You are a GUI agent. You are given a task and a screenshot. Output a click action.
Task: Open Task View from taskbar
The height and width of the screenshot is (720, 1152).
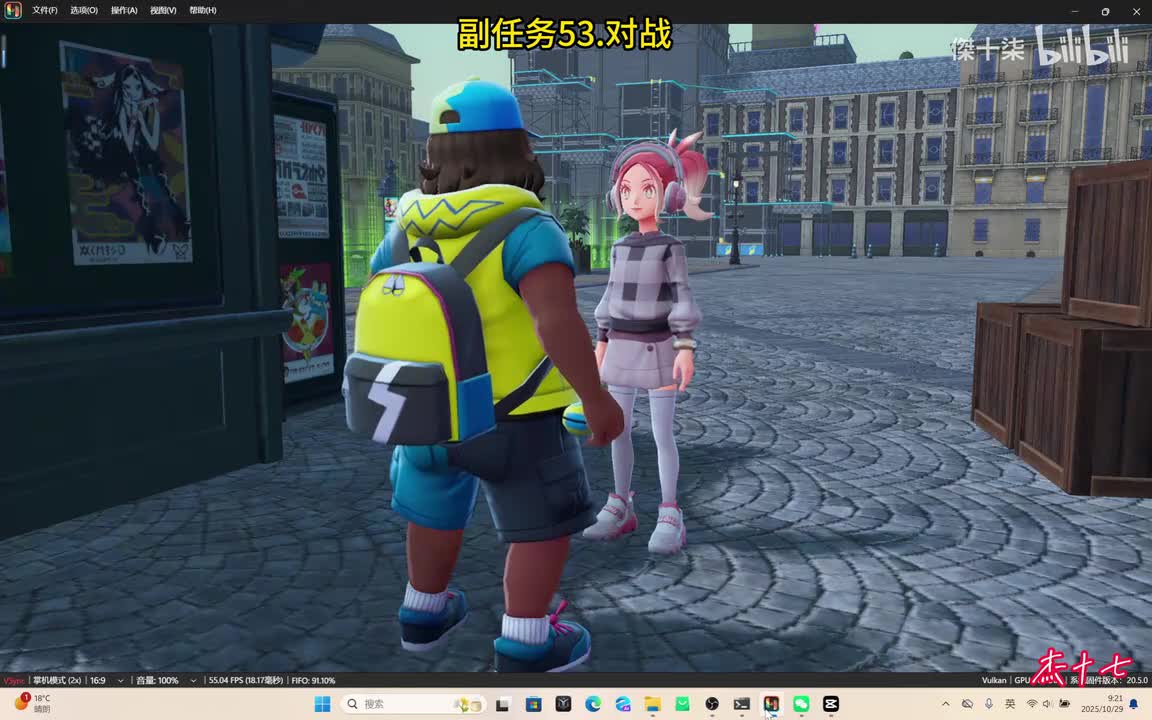click(503, 704)
